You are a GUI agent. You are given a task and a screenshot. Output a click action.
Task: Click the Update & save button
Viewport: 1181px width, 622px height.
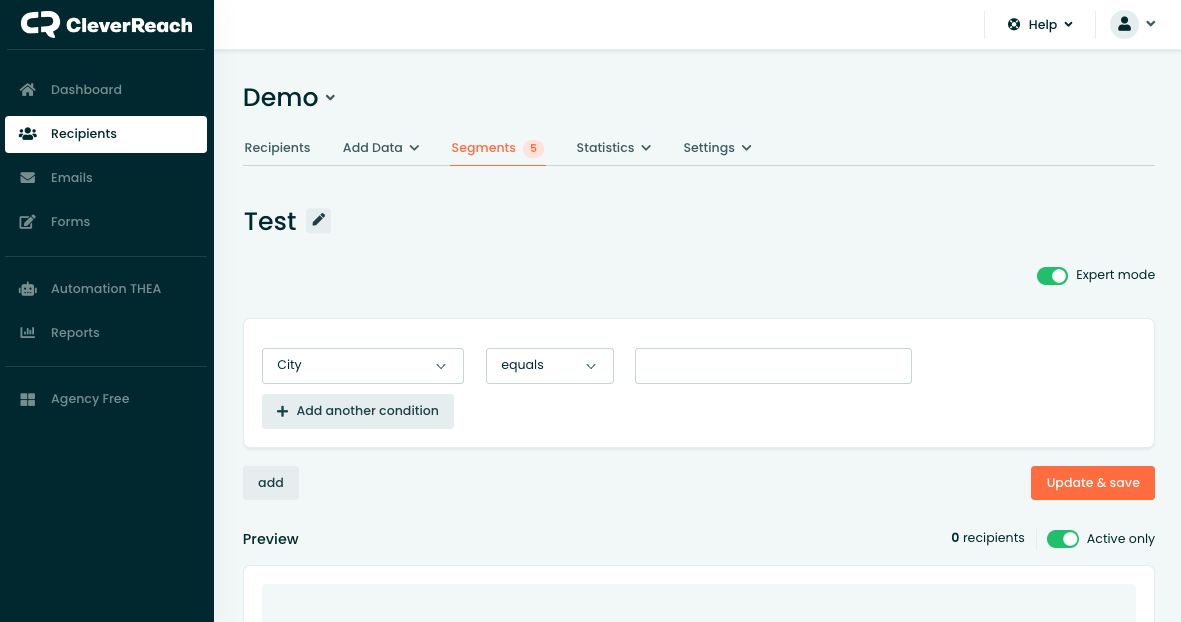click(1092, 483)
